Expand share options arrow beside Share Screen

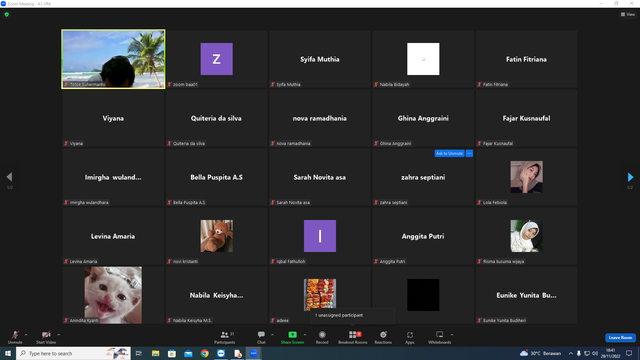305,335
